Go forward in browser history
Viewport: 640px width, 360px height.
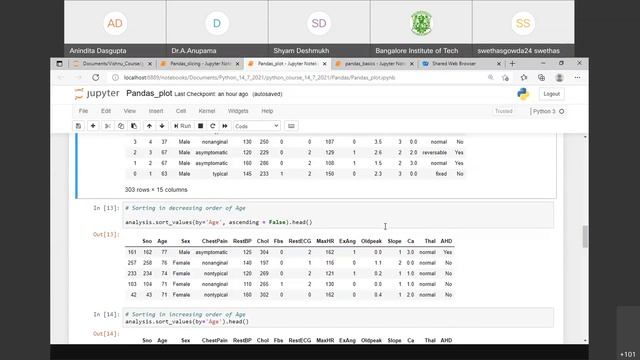tap(78, 78)
